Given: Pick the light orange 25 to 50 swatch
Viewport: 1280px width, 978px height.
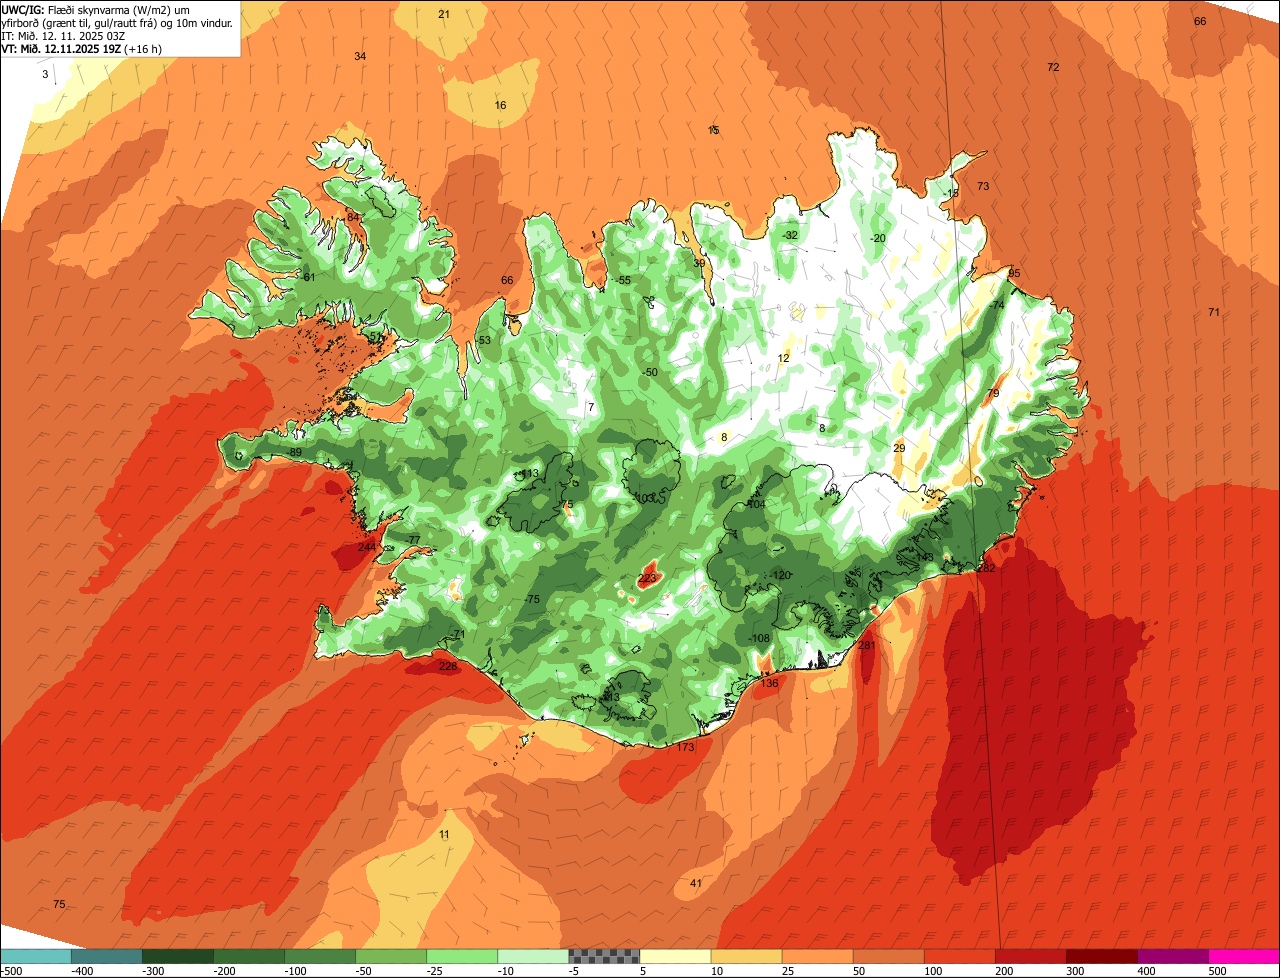Looking at the screenshot, I should point(817,956).
